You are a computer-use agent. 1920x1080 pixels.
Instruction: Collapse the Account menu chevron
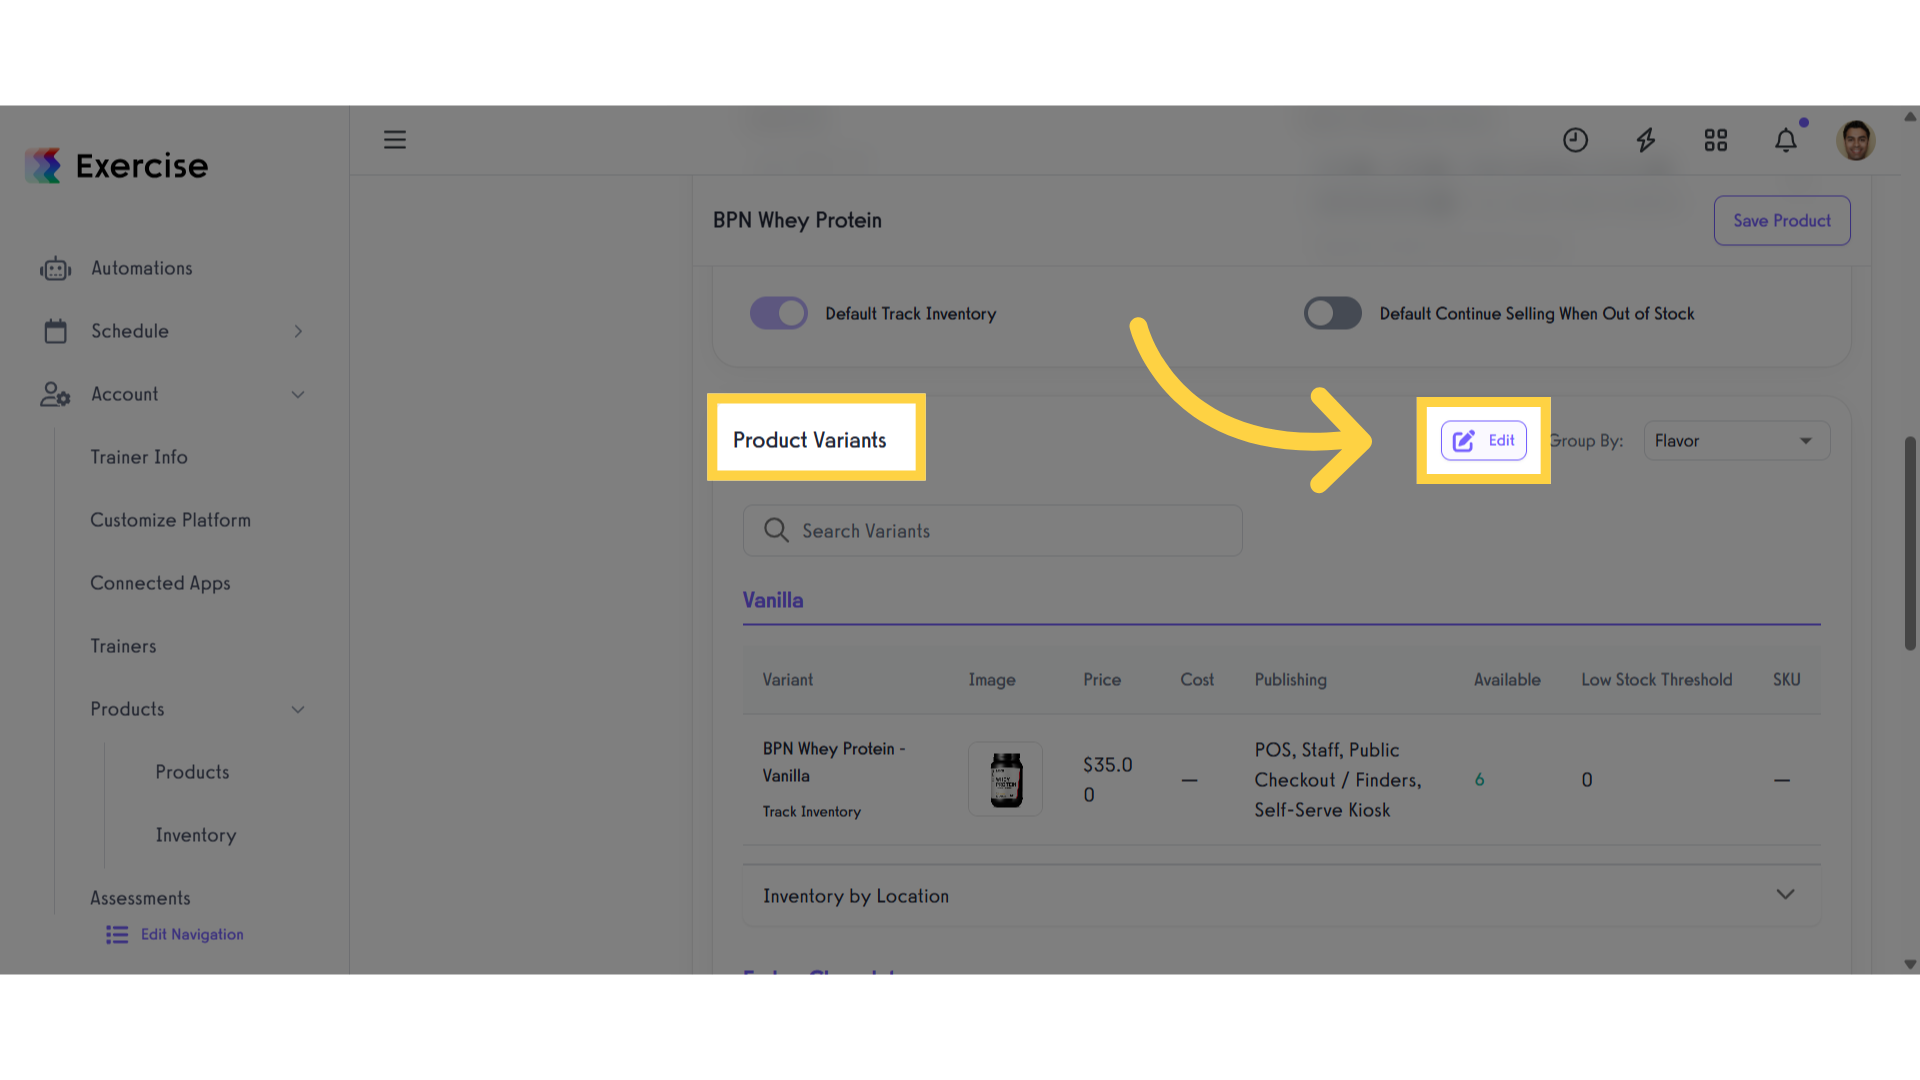pos(298,394)
